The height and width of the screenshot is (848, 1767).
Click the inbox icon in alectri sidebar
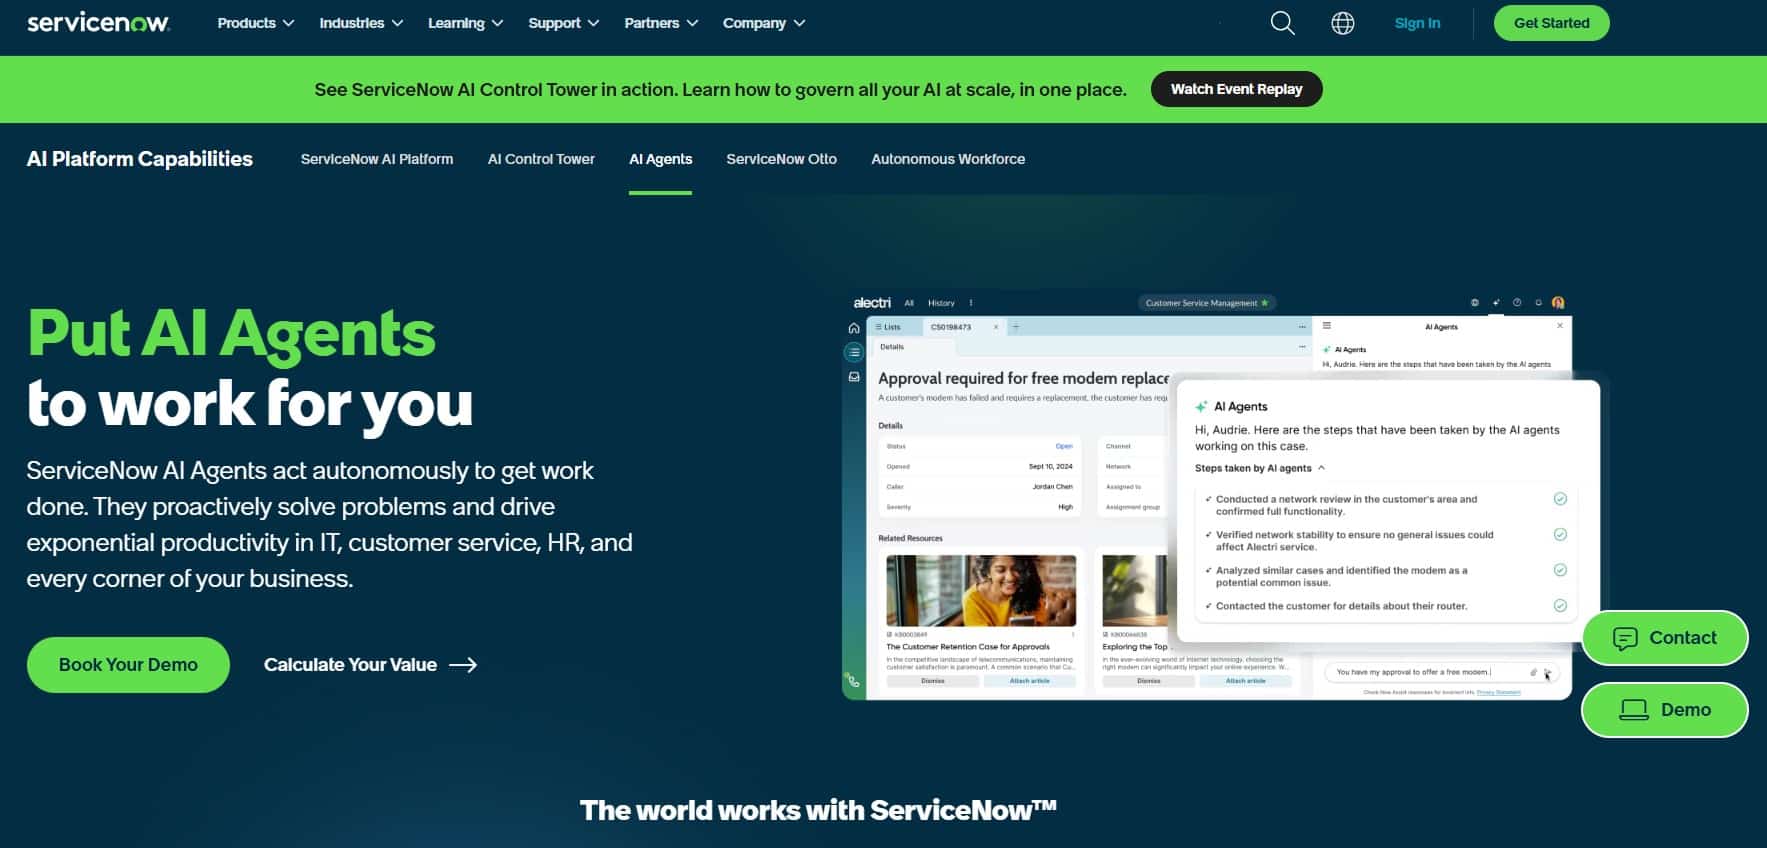pyautogui.click(x=853, y=377)
